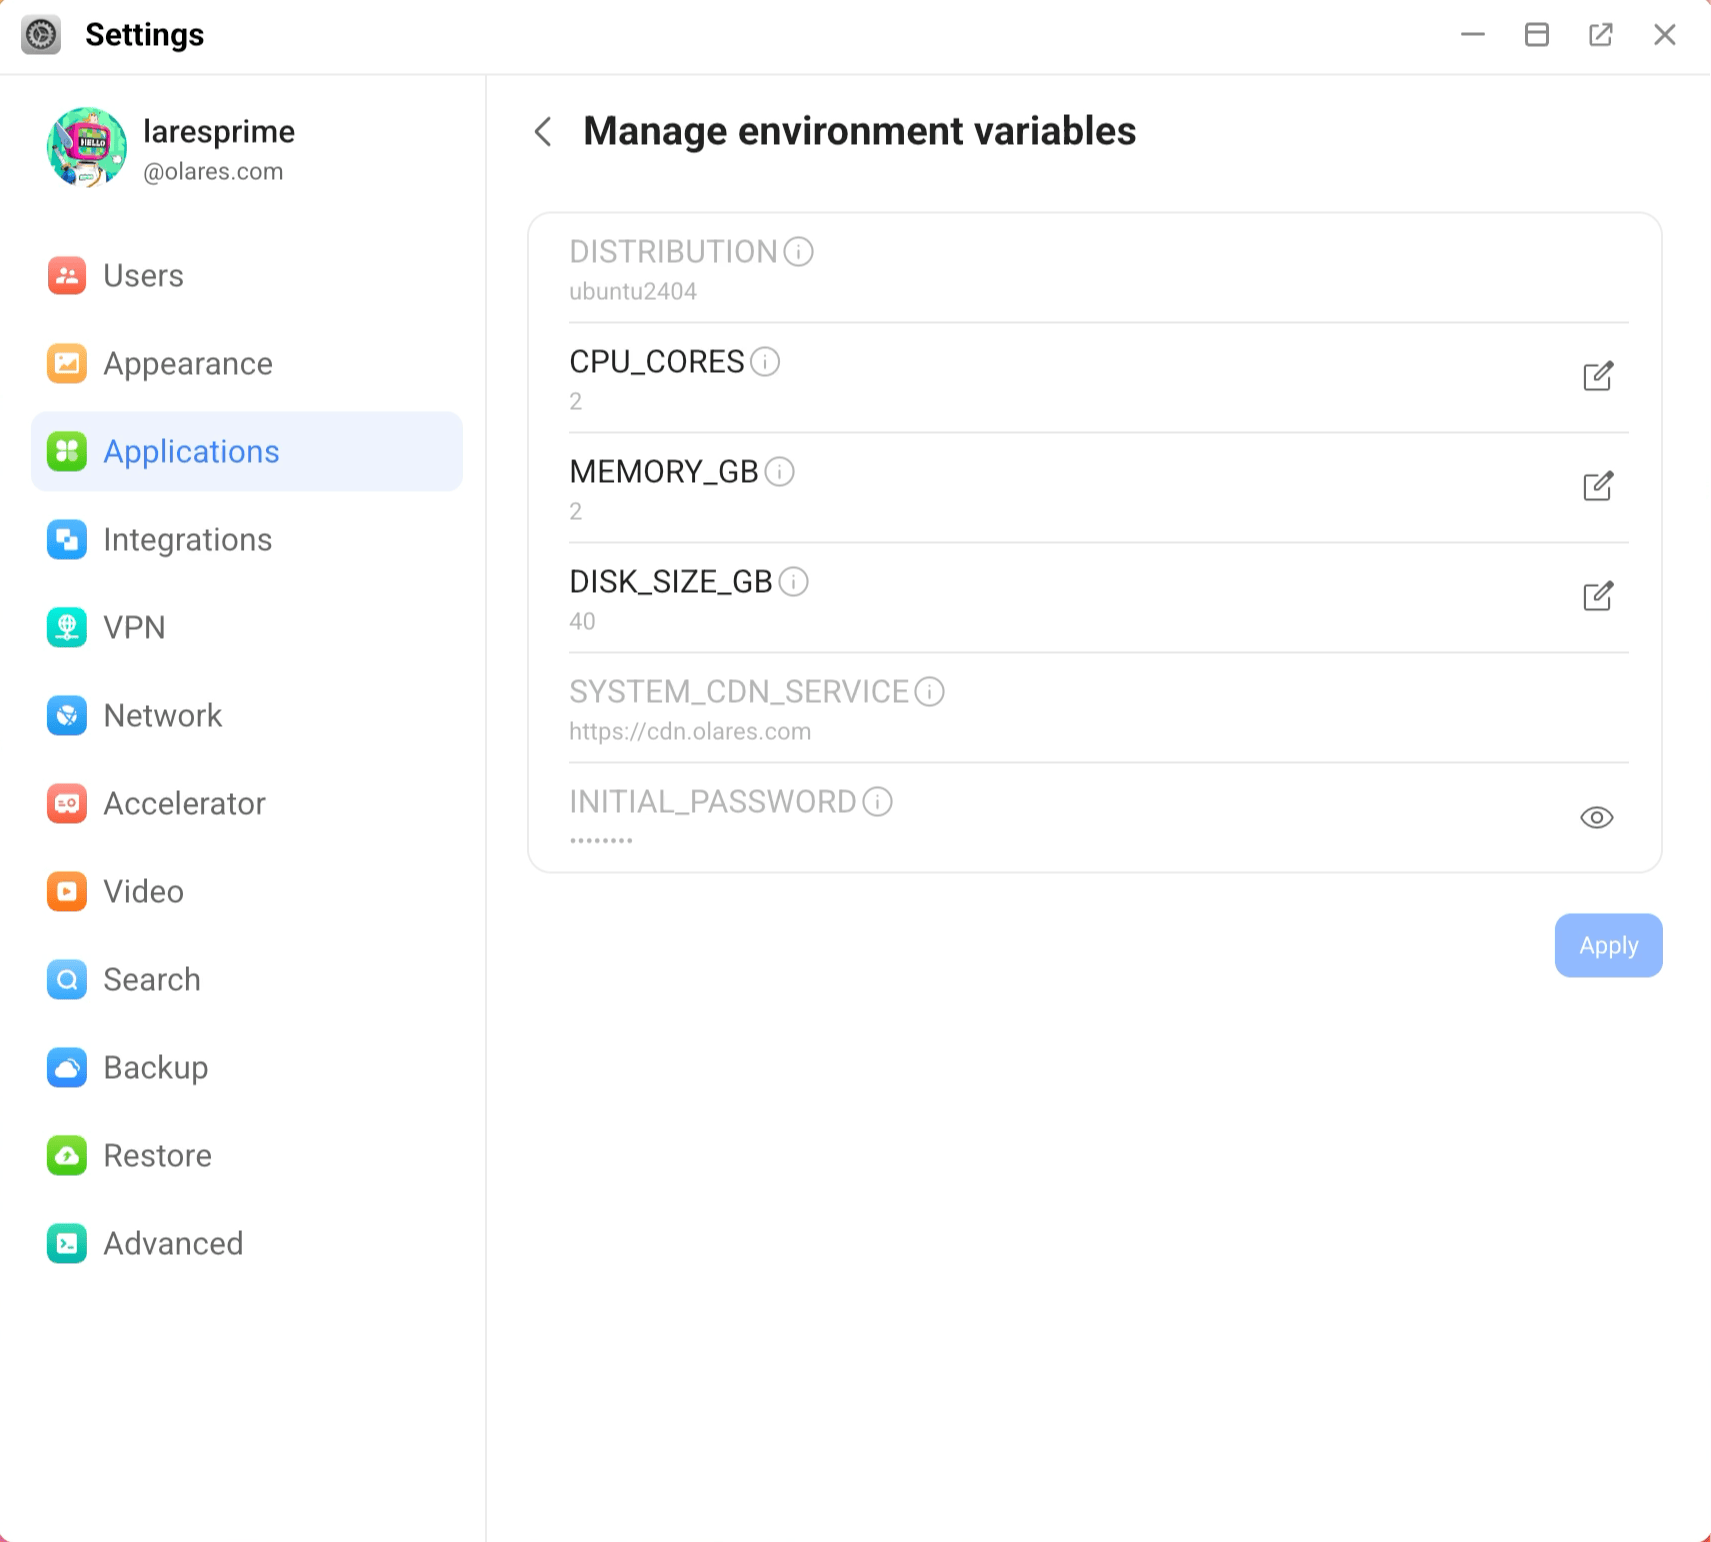This screenshot has width=1711, height=1542.
Task: Click the Backup cloud icon
Action: coord(67,1067)
